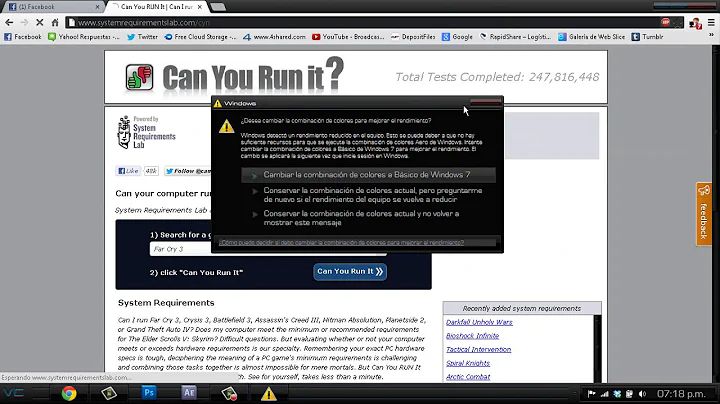This screenshot has width=720, height=404.
Task: Open Photoshop from the taskbar
Action: pos(149,393)
